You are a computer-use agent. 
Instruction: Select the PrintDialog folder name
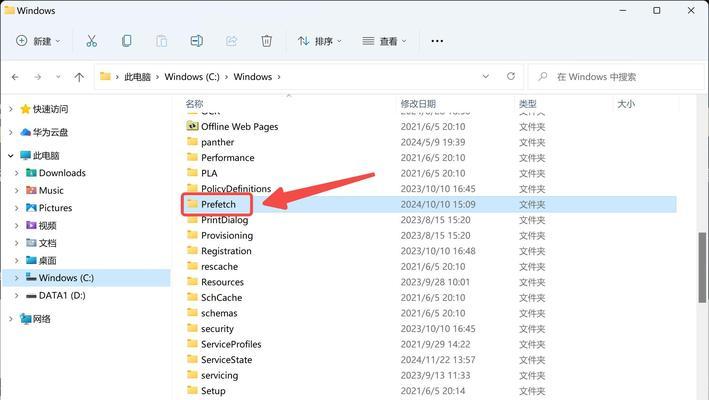(224, 220)
